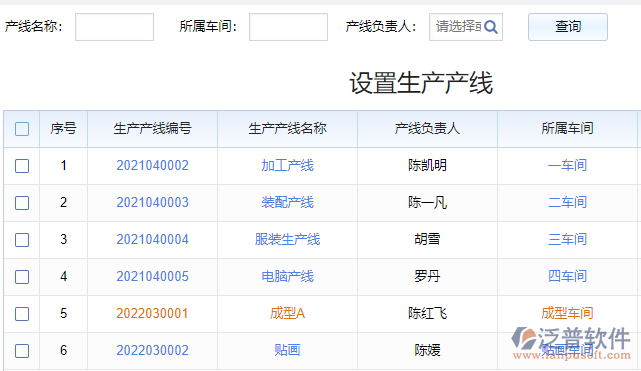Open production line number 2022030002

click(152, 350)
